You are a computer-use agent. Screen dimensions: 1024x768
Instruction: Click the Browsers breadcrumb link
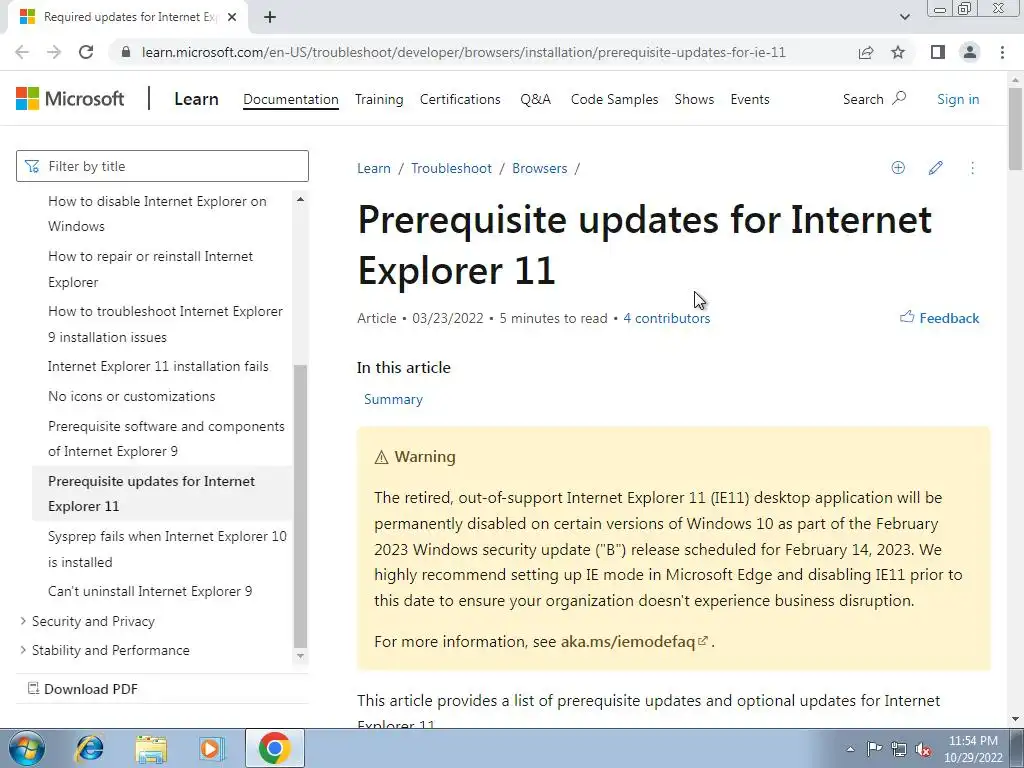[x=539, y=168]
